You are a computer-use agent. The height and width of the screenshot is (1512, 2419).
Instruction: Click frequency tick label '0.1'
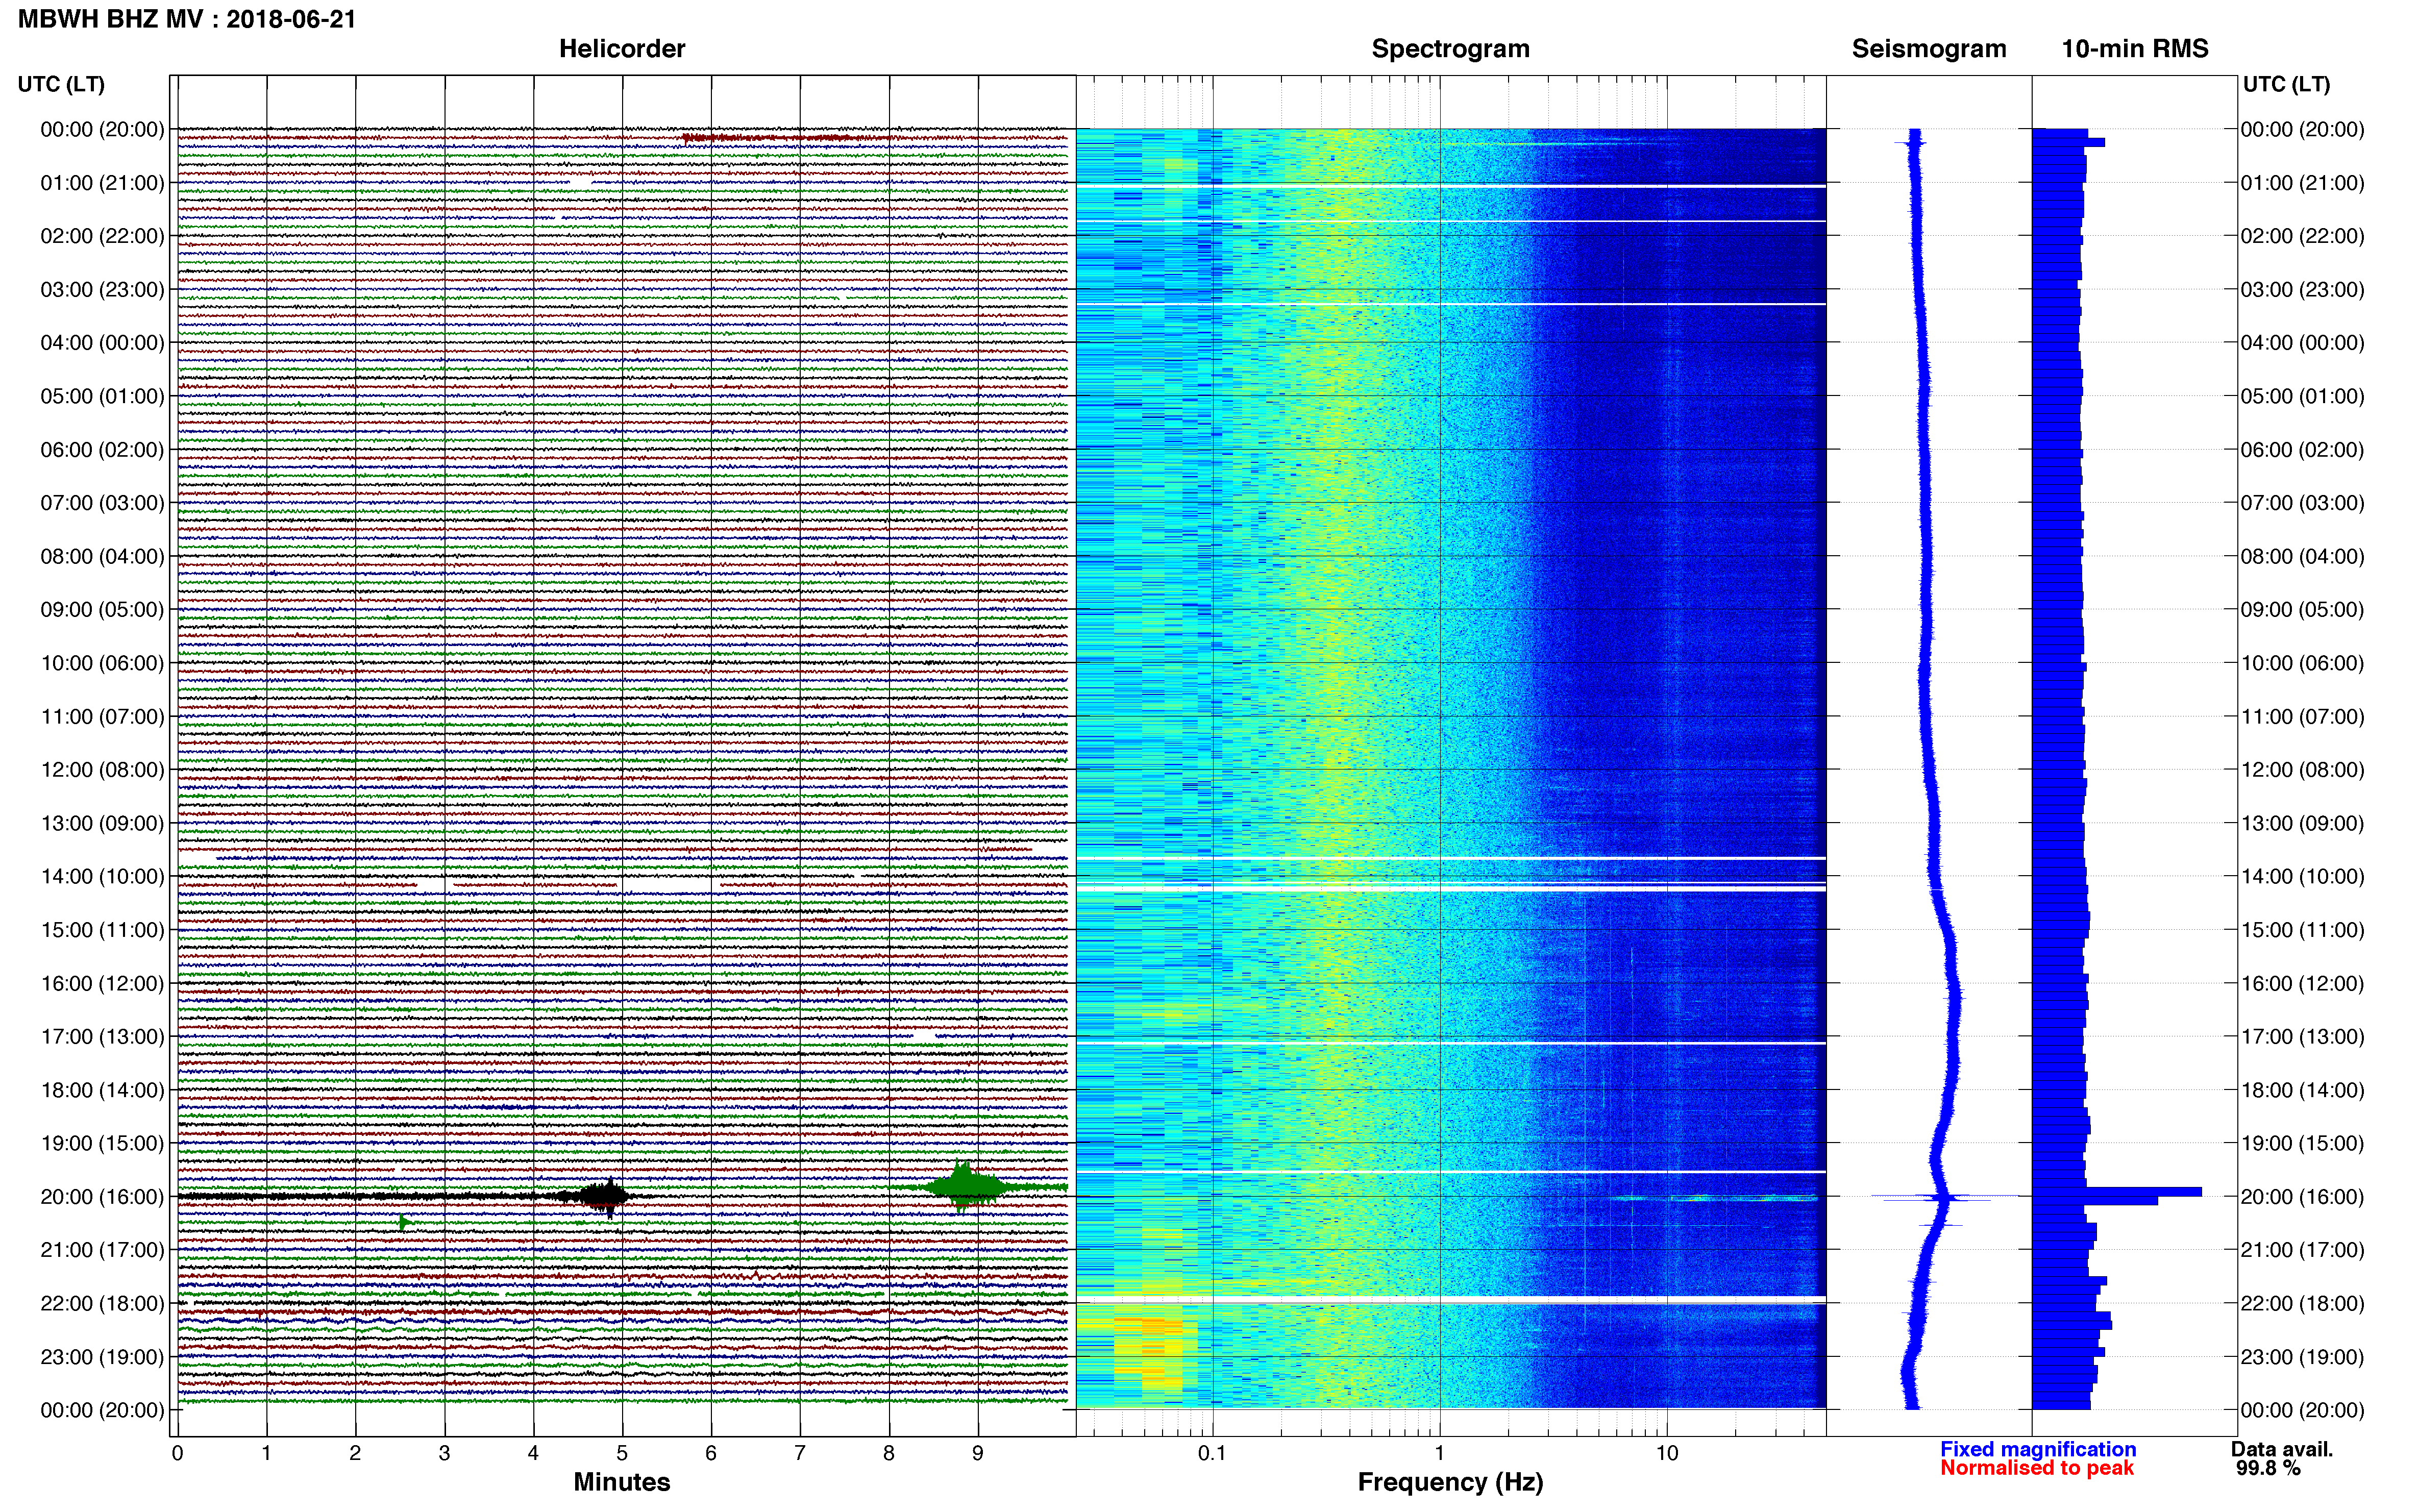pyautogui.click(x=1212, y=1453)
